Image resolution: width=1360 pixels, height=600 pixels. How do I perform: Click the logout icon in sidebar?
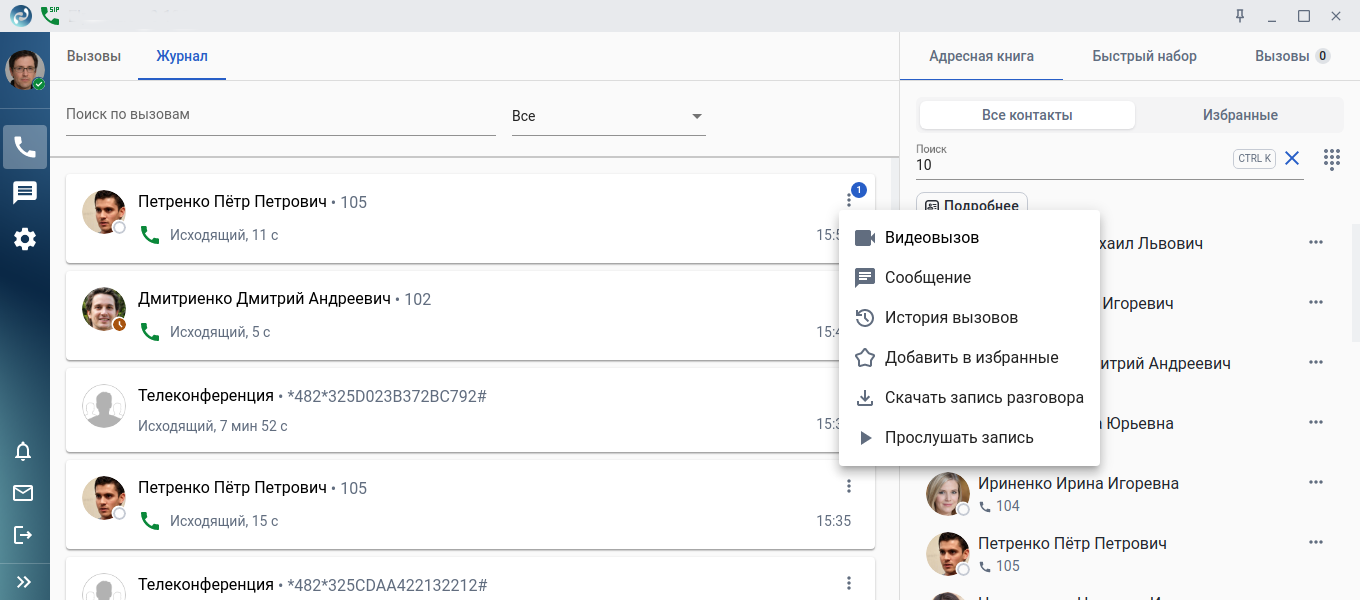coord(23,535)
